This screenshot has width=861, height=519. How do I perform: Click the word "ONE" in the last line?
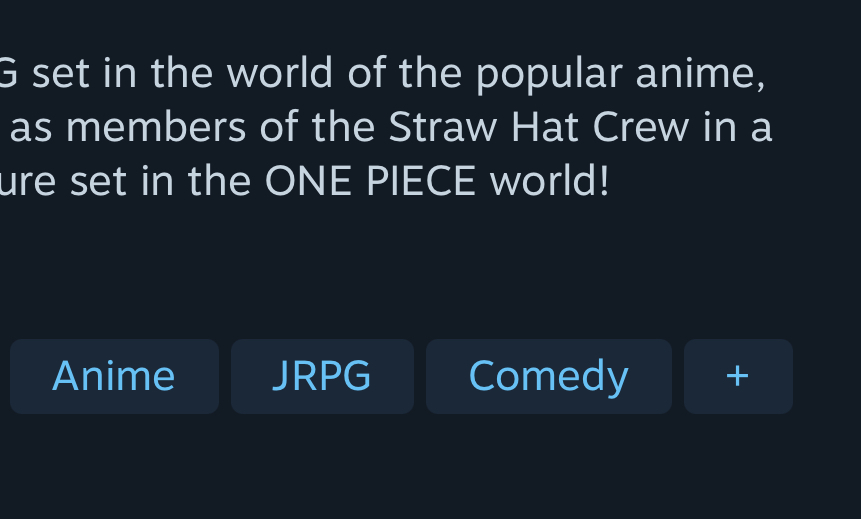(x=308, y=181)
